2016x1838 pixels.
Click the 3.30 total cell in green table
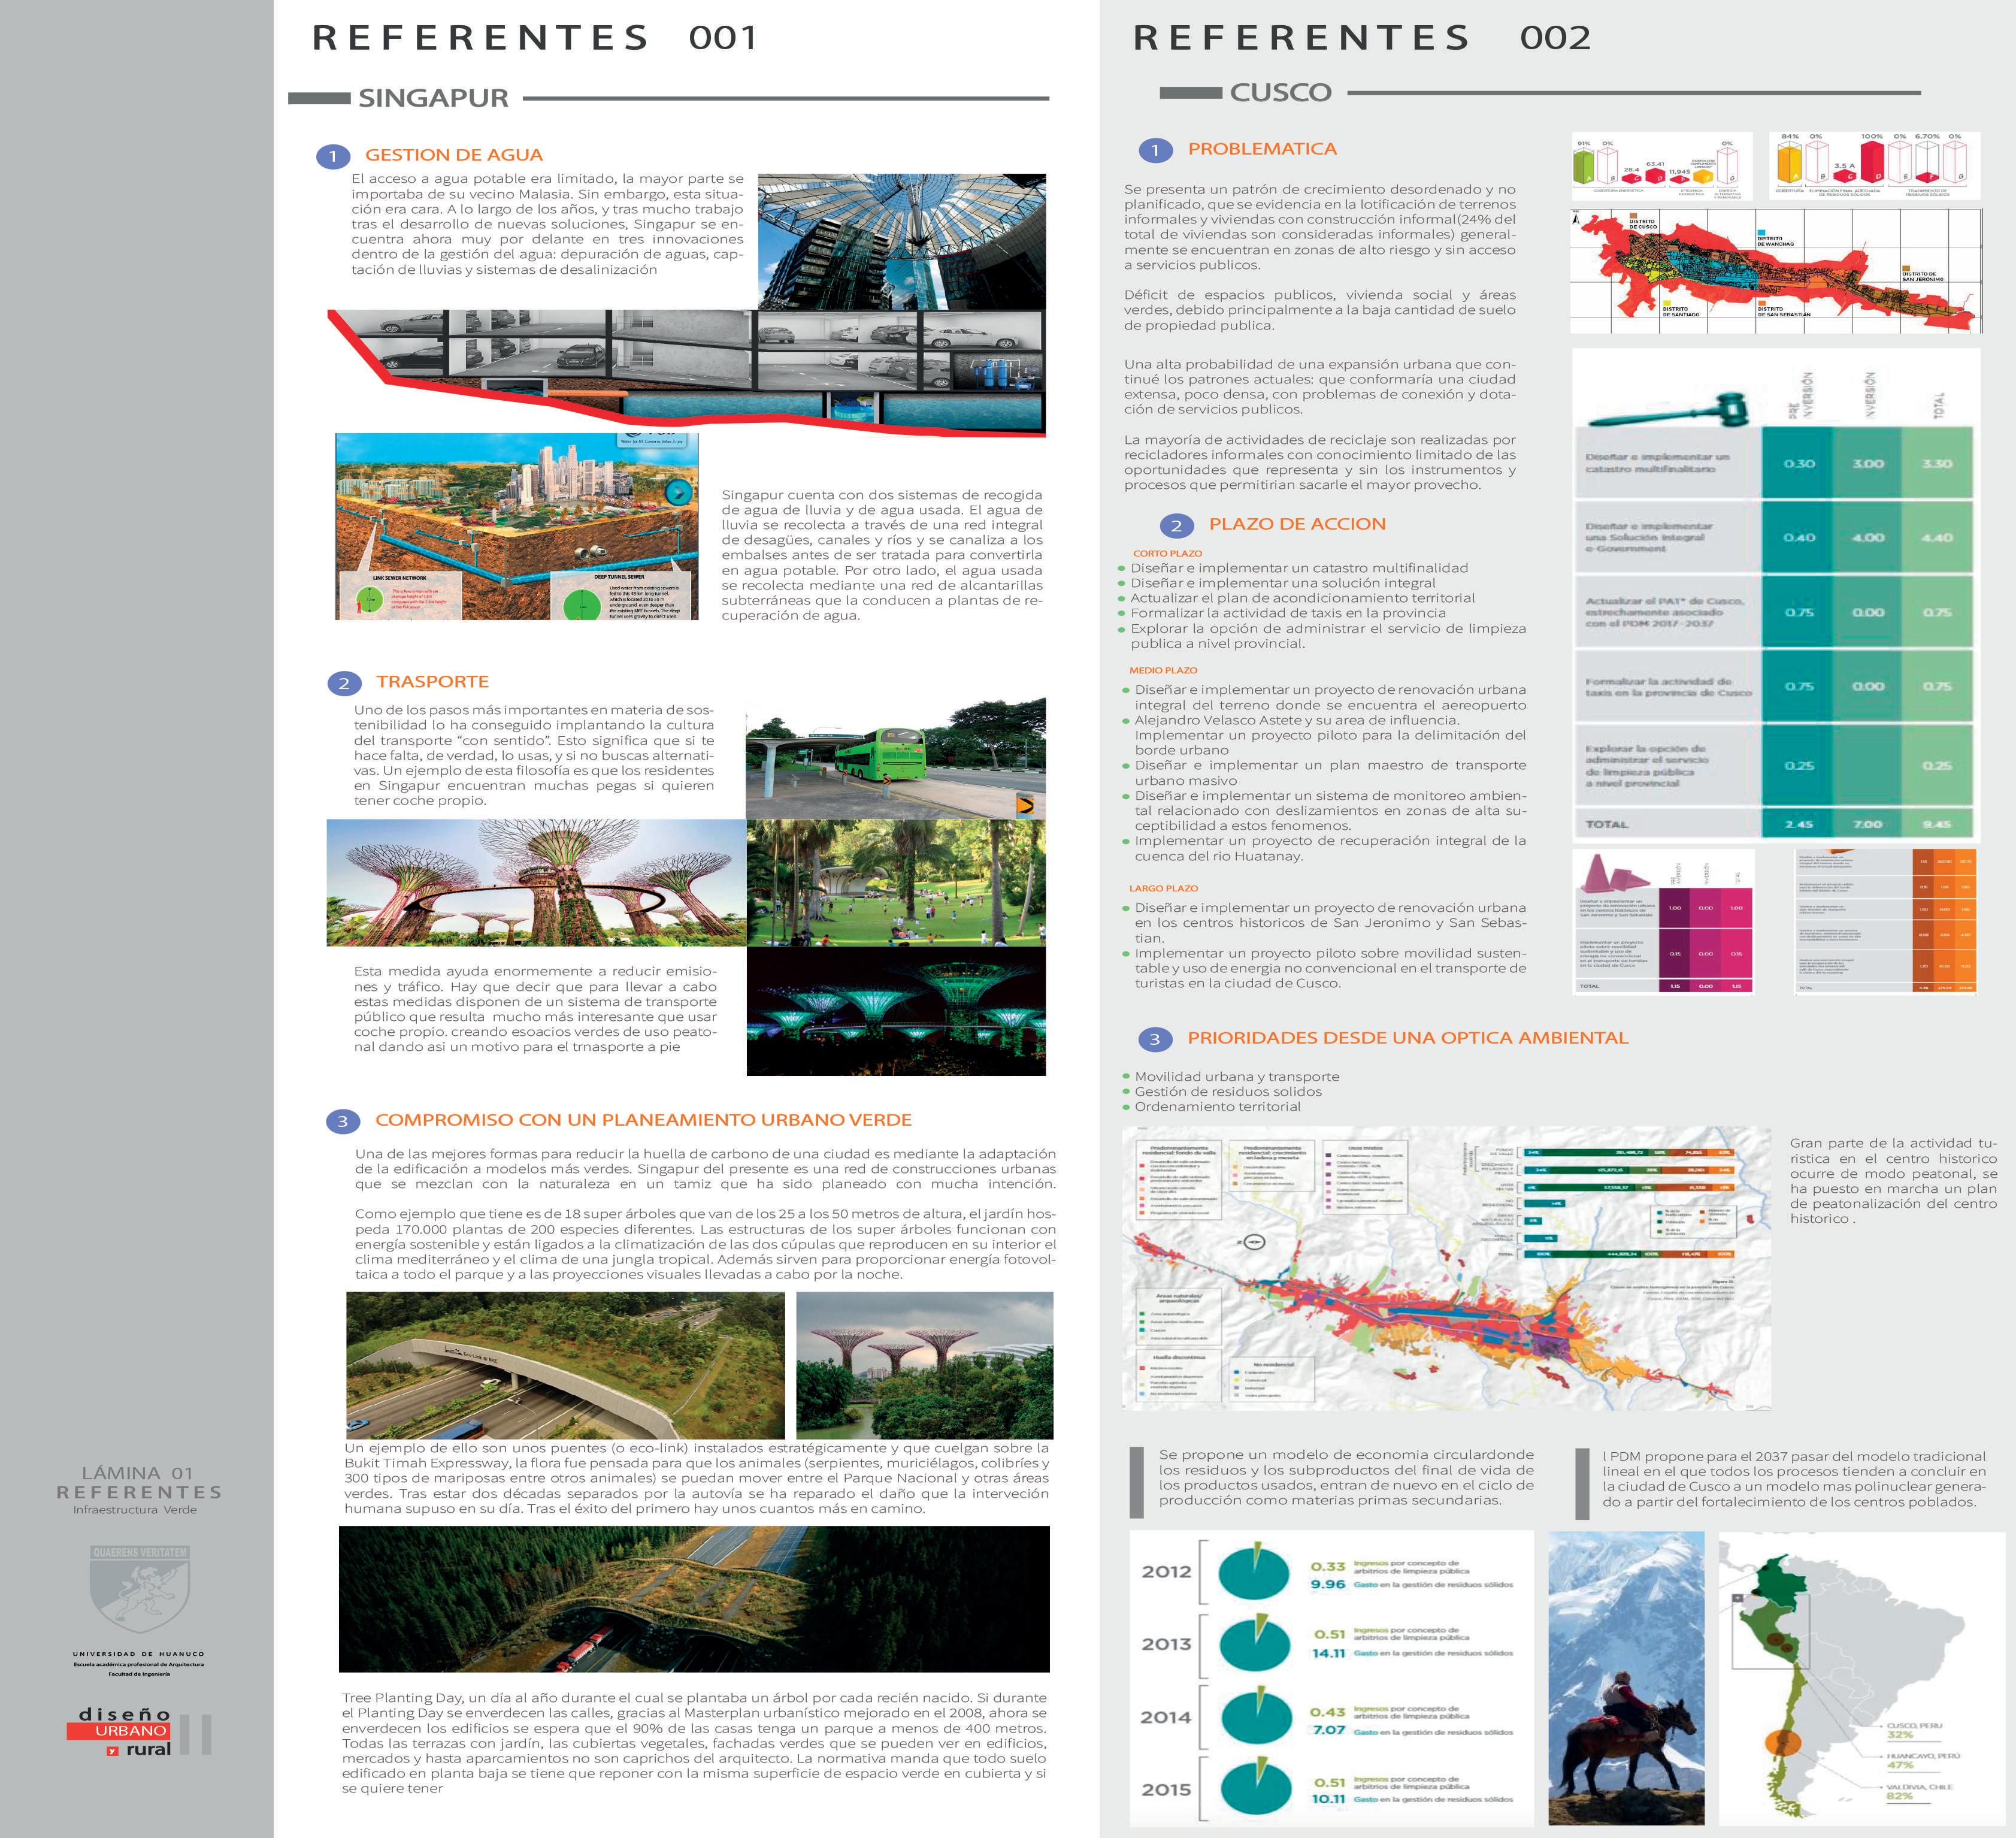(1937, 464)
